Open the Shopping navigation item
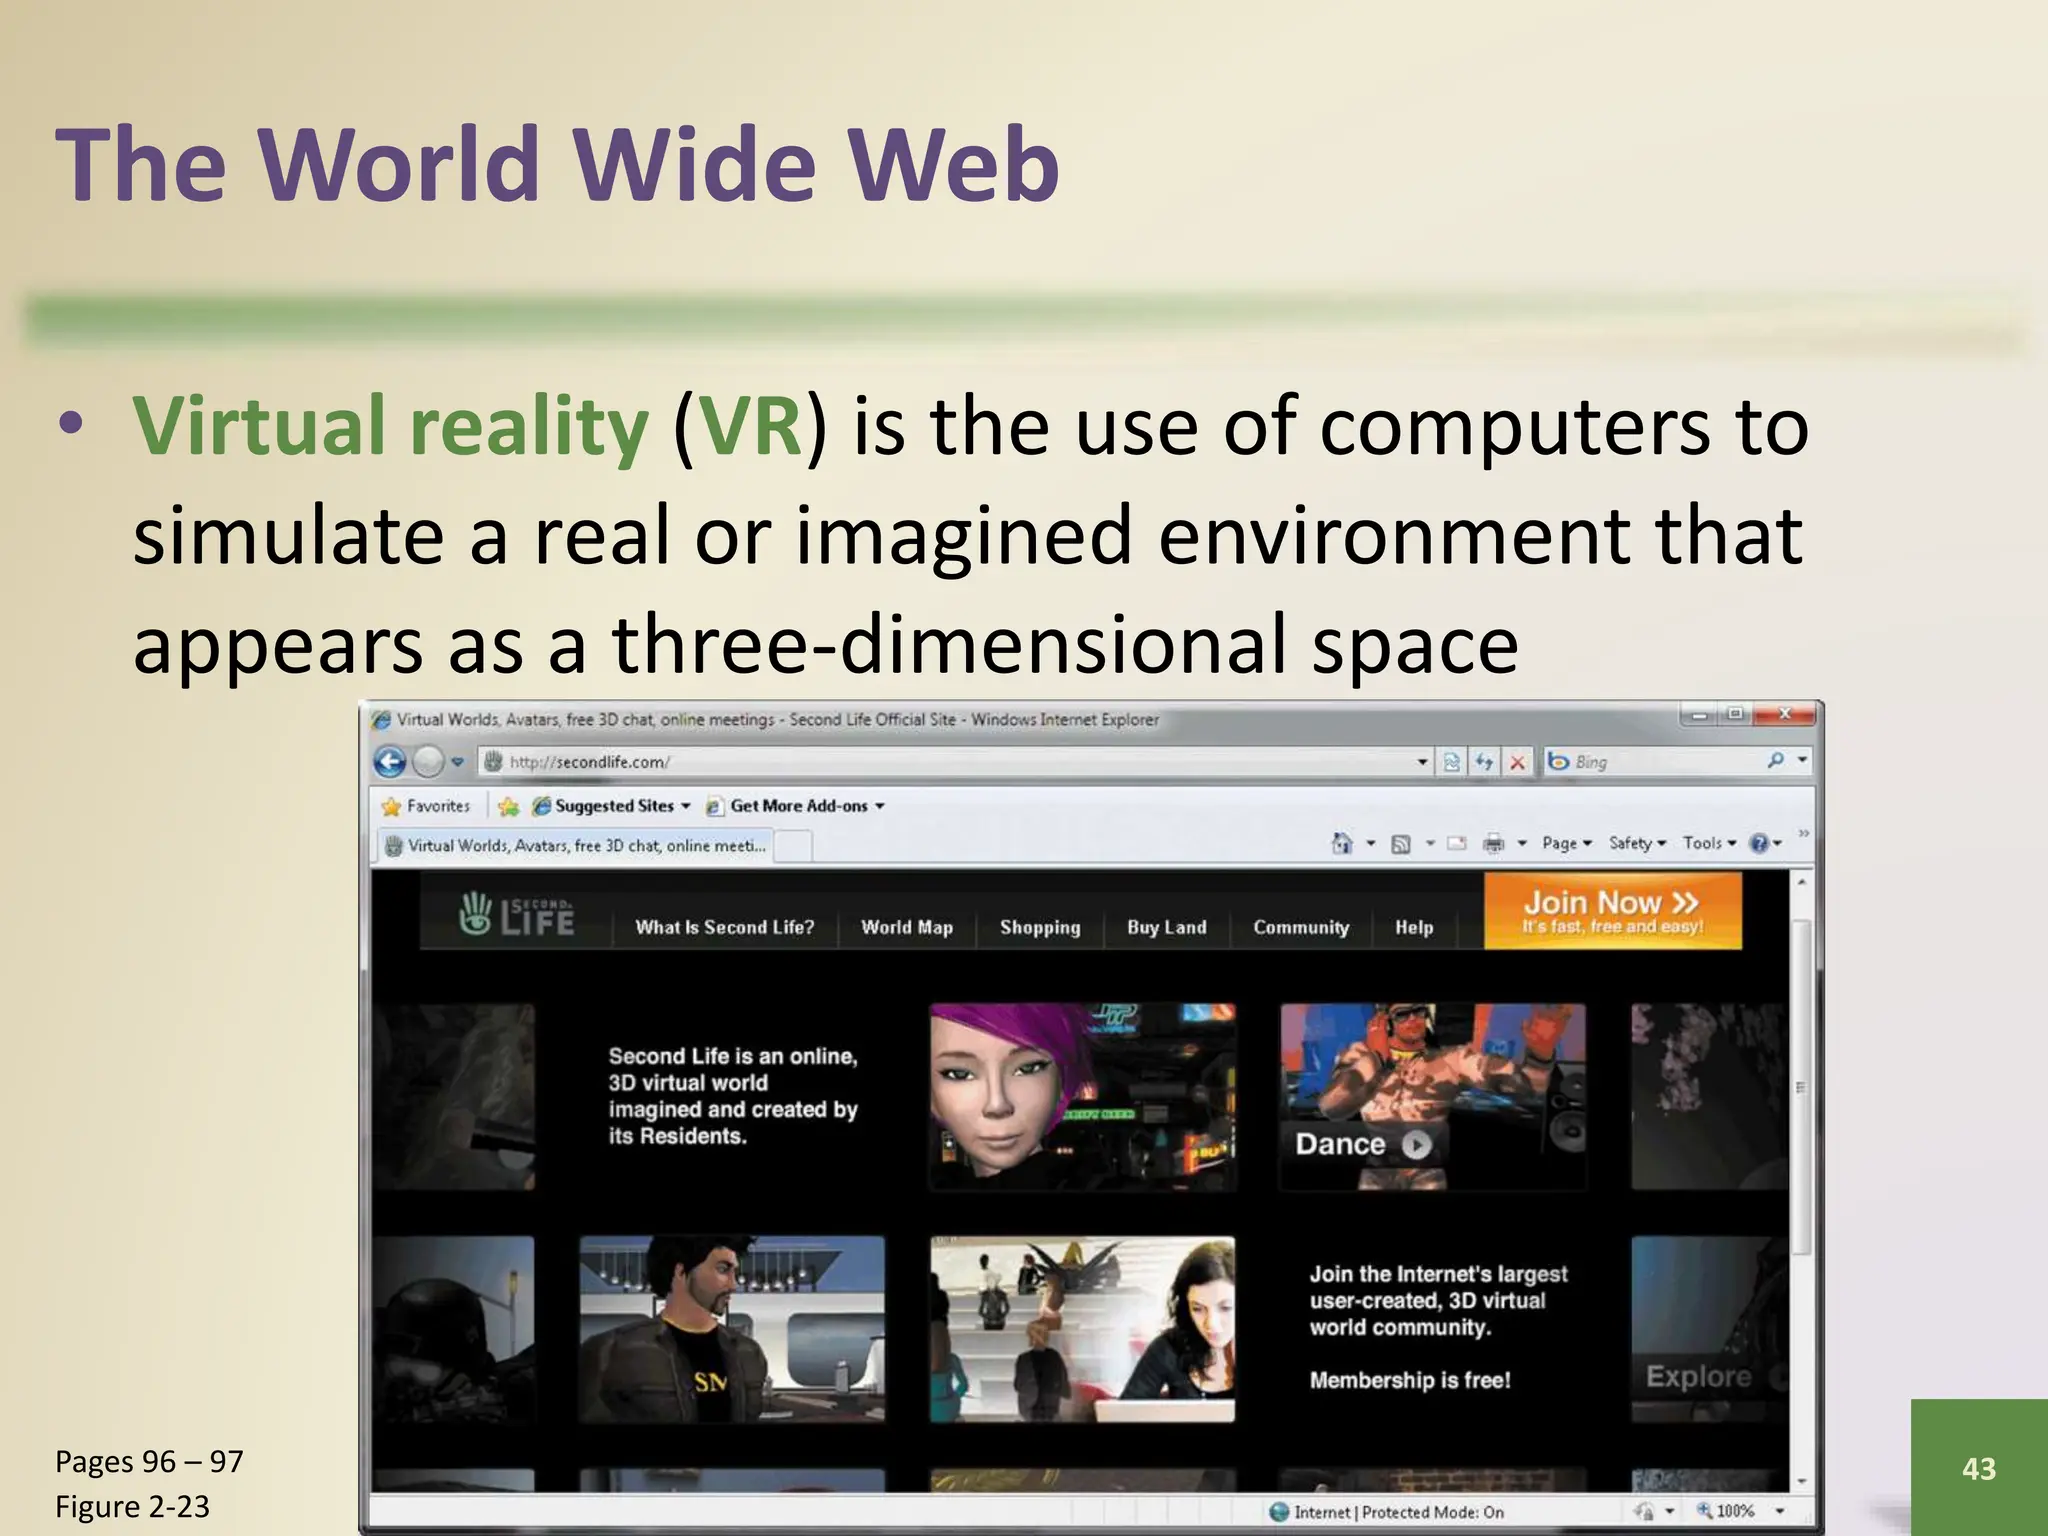Viewport: 2048px width, 1536px height. tap(1040, 927)
